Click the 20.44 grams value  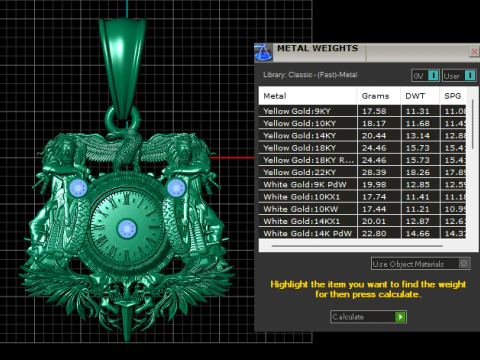[374, 136]
